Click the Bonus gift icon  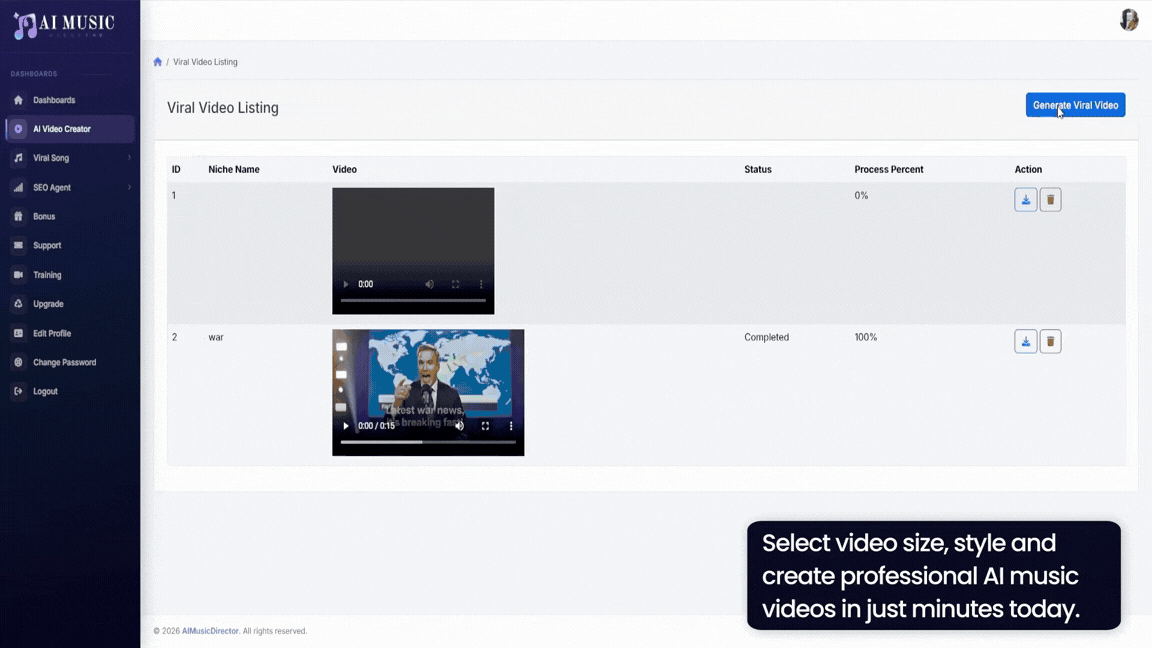tap(18, 217)
